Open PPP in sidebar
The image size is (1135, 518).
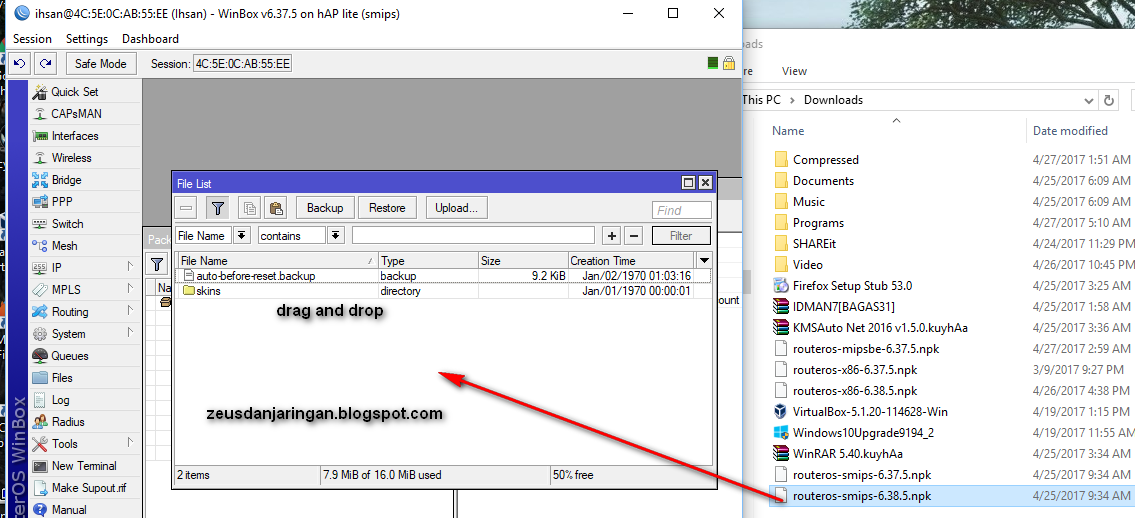click(x=62, y=202)
